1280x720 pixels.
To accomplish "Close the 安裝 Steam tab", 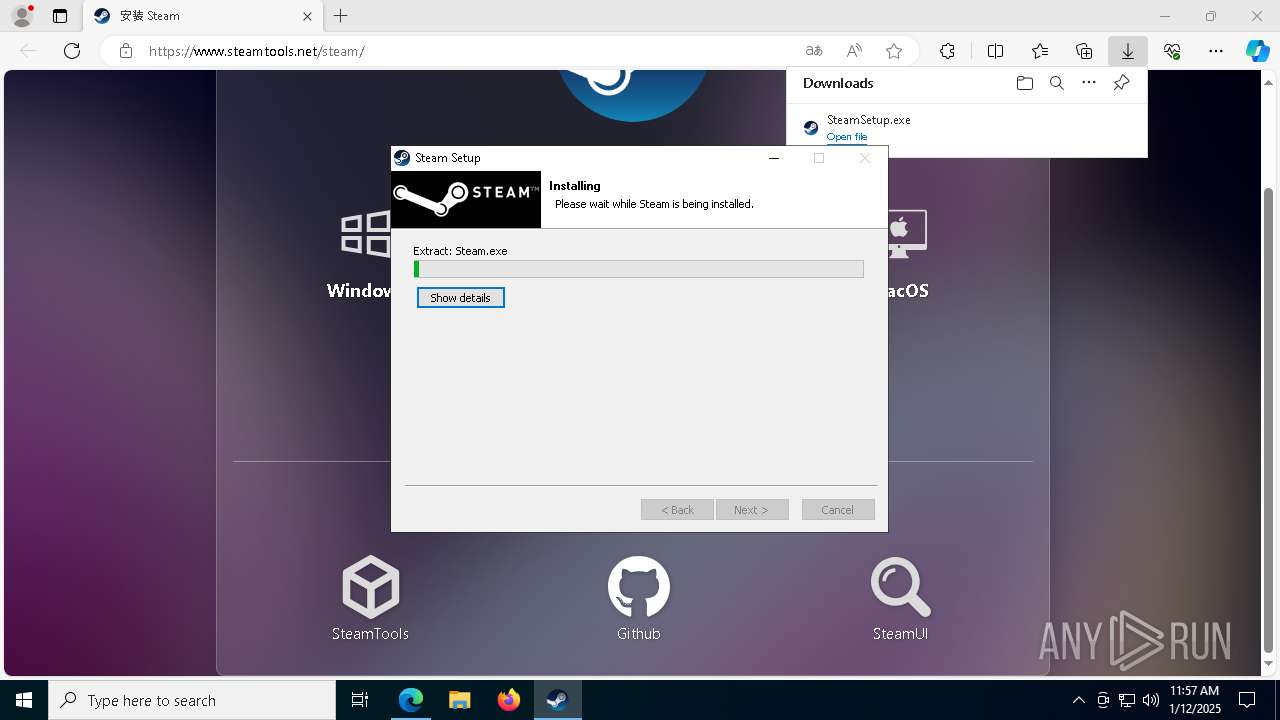I will [308, 16].
